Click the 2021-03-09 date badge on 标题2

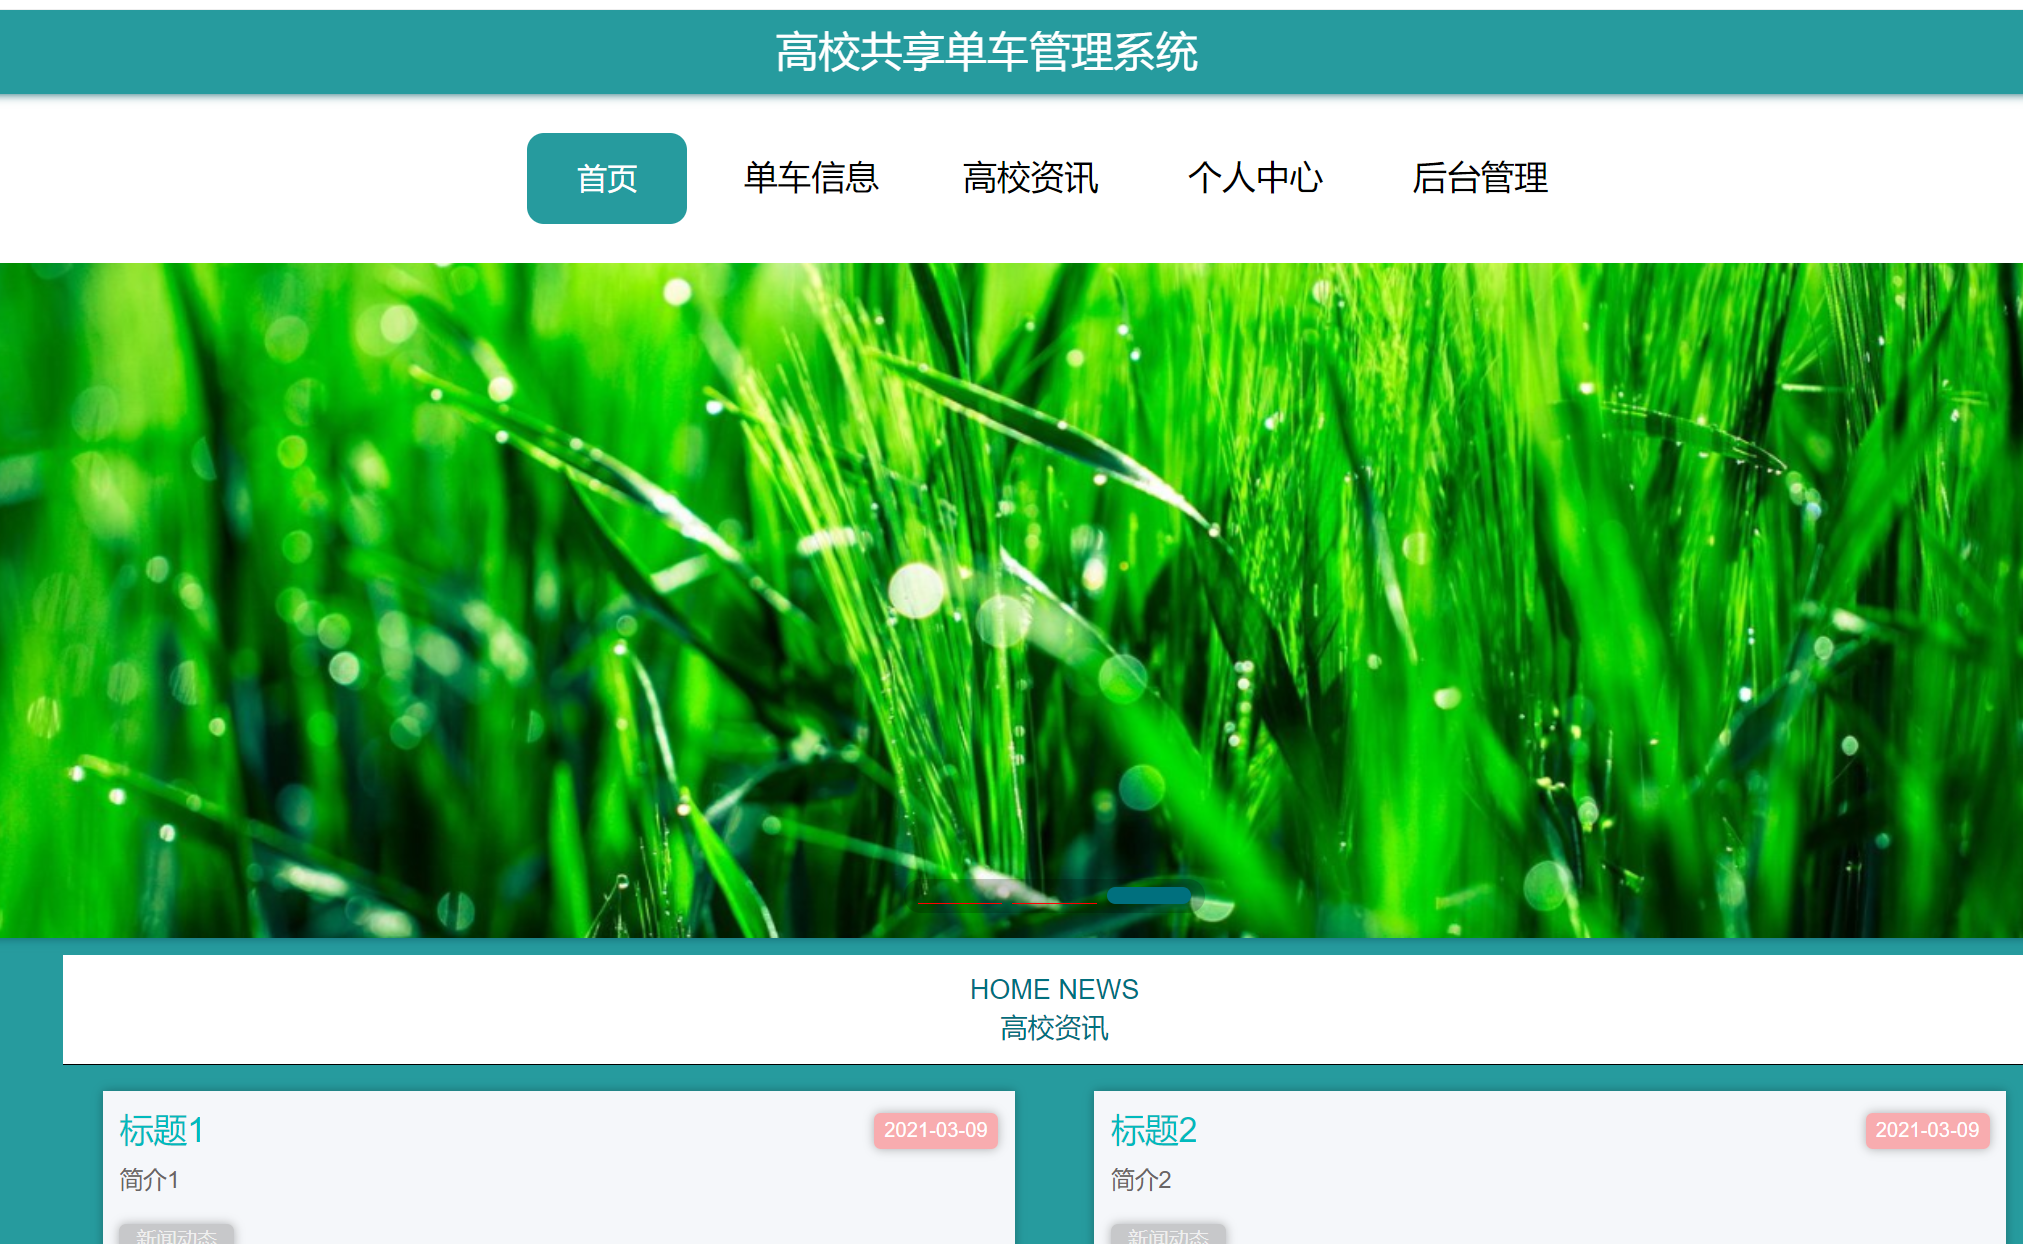1926,1130
